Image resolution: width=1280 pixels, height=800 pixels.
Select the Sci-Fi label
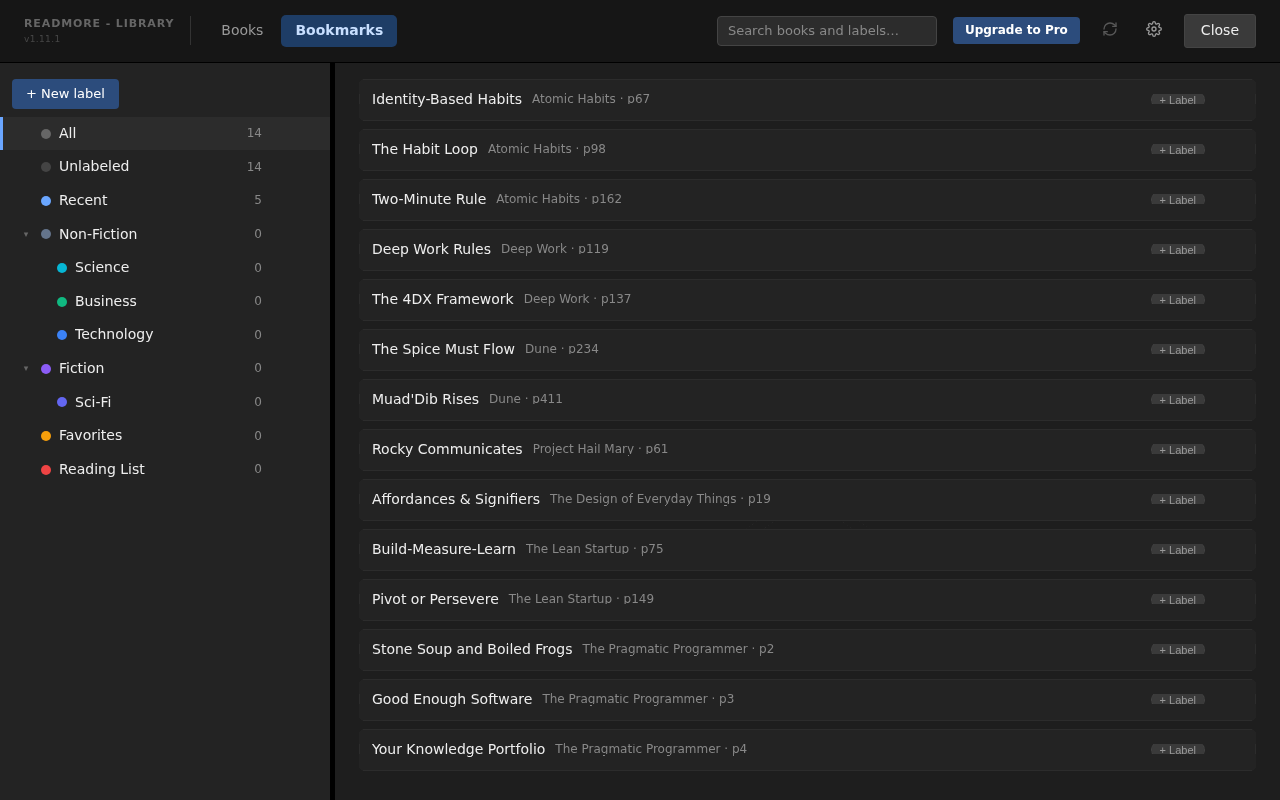[165, 402]
